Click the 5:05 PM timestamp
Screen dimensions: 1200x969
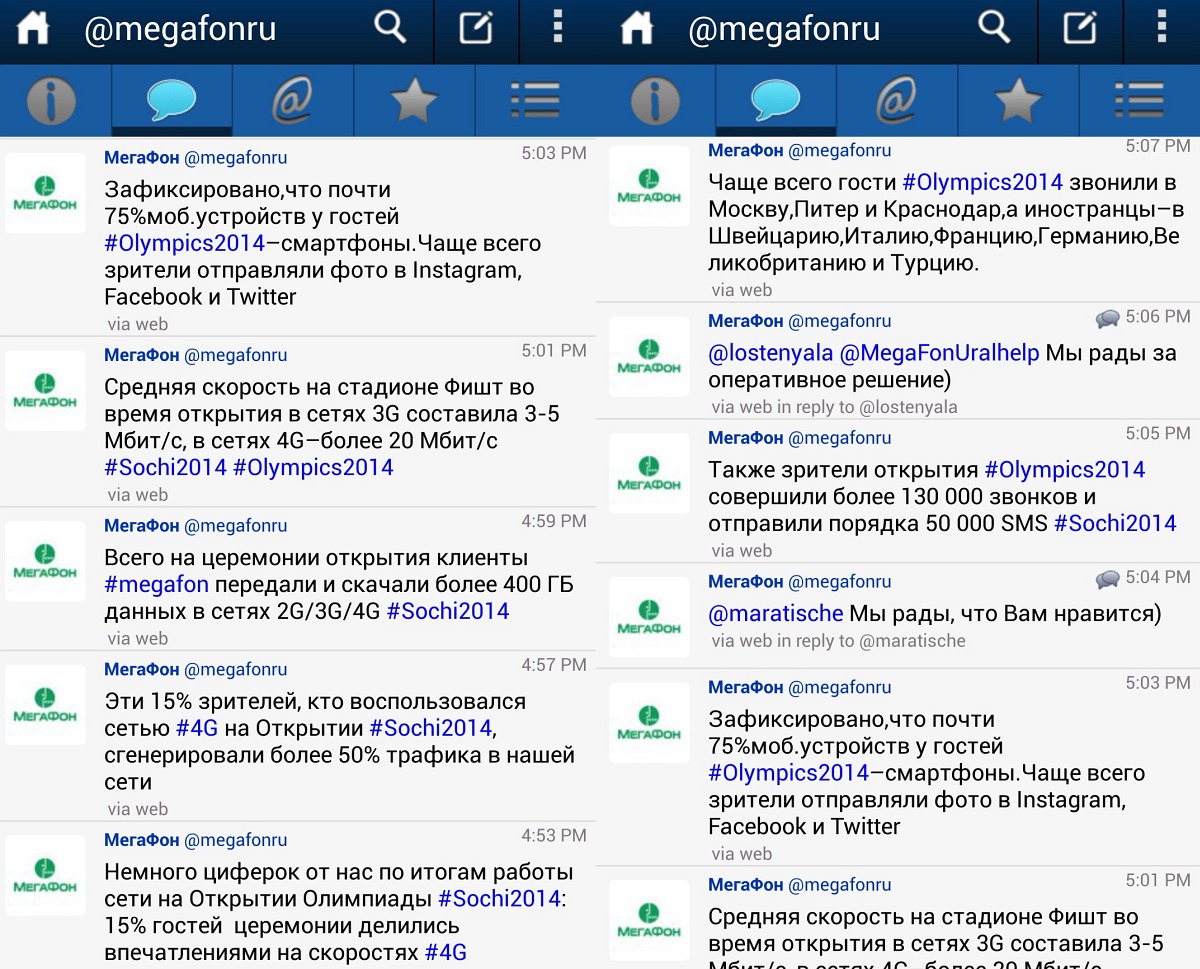[x=1158, y=433]
